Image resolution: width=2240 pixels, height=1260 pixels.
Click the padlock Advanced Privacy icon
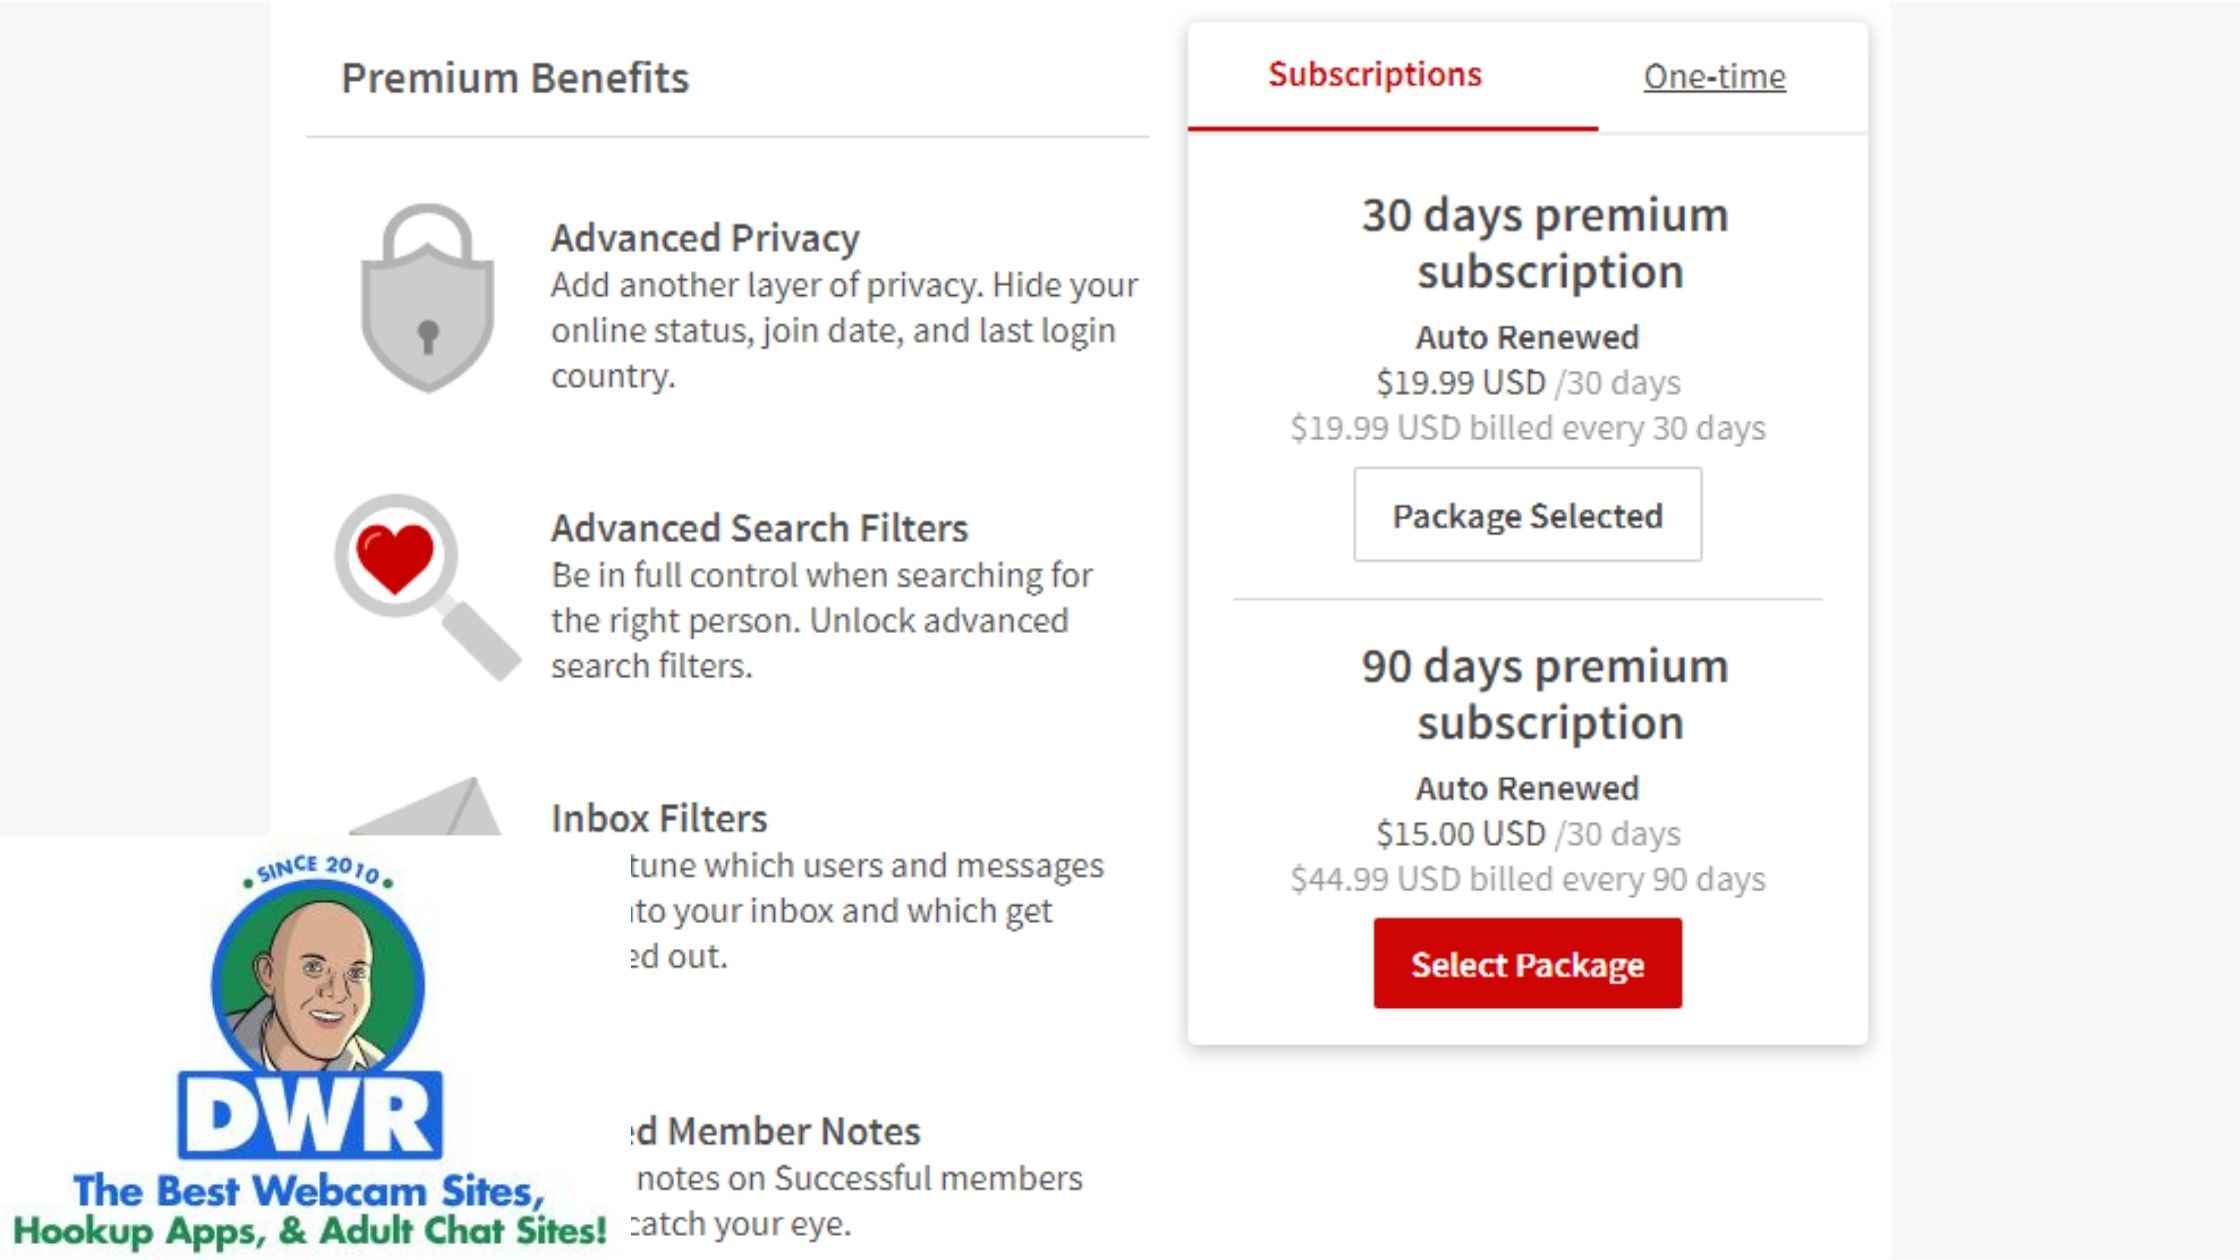[427, 298]
